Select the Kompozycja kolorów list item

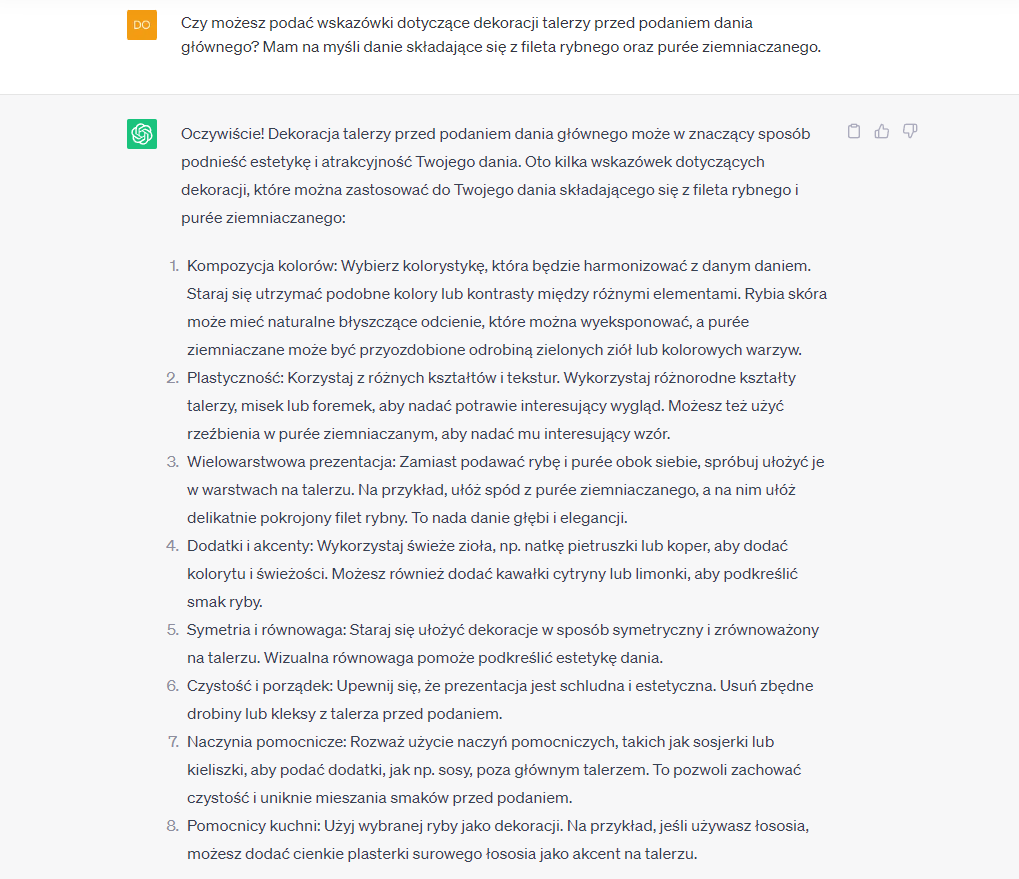pos(507,308)
